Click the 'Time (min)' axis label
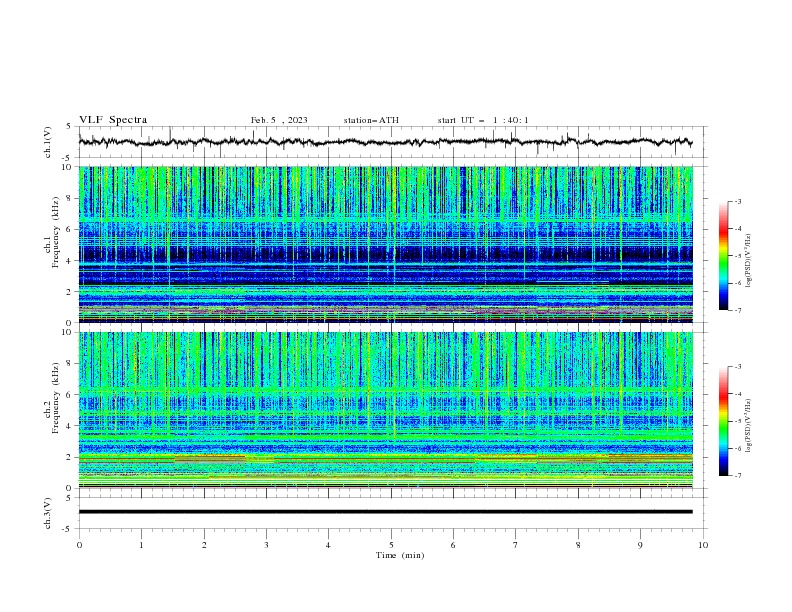The height and width of the screenshot is (612, 792). (400, 555)
